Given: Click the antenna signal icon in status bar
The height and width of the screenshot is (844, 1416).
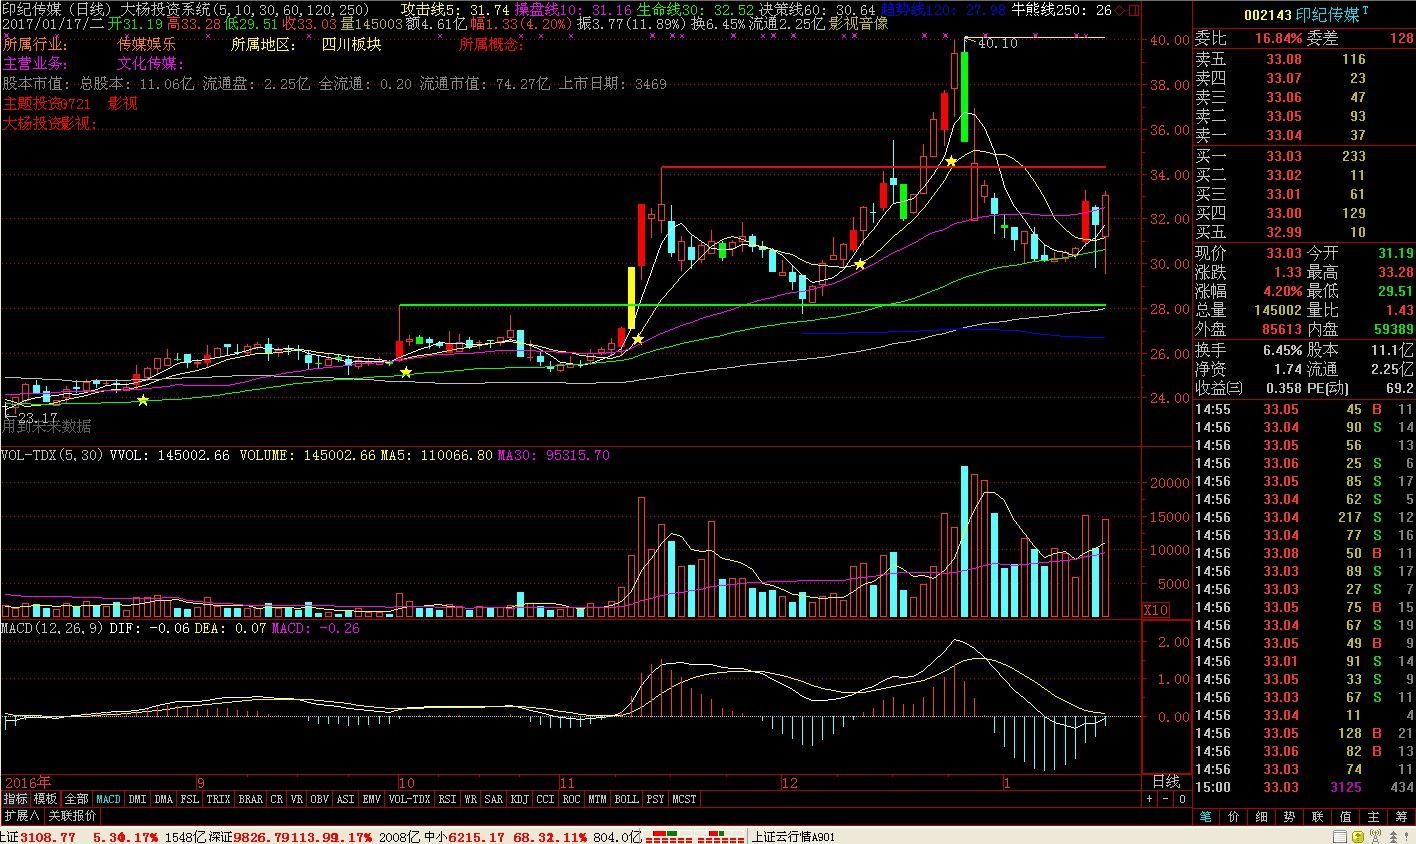Looking at the screenshot, I should pos(1376,836).
